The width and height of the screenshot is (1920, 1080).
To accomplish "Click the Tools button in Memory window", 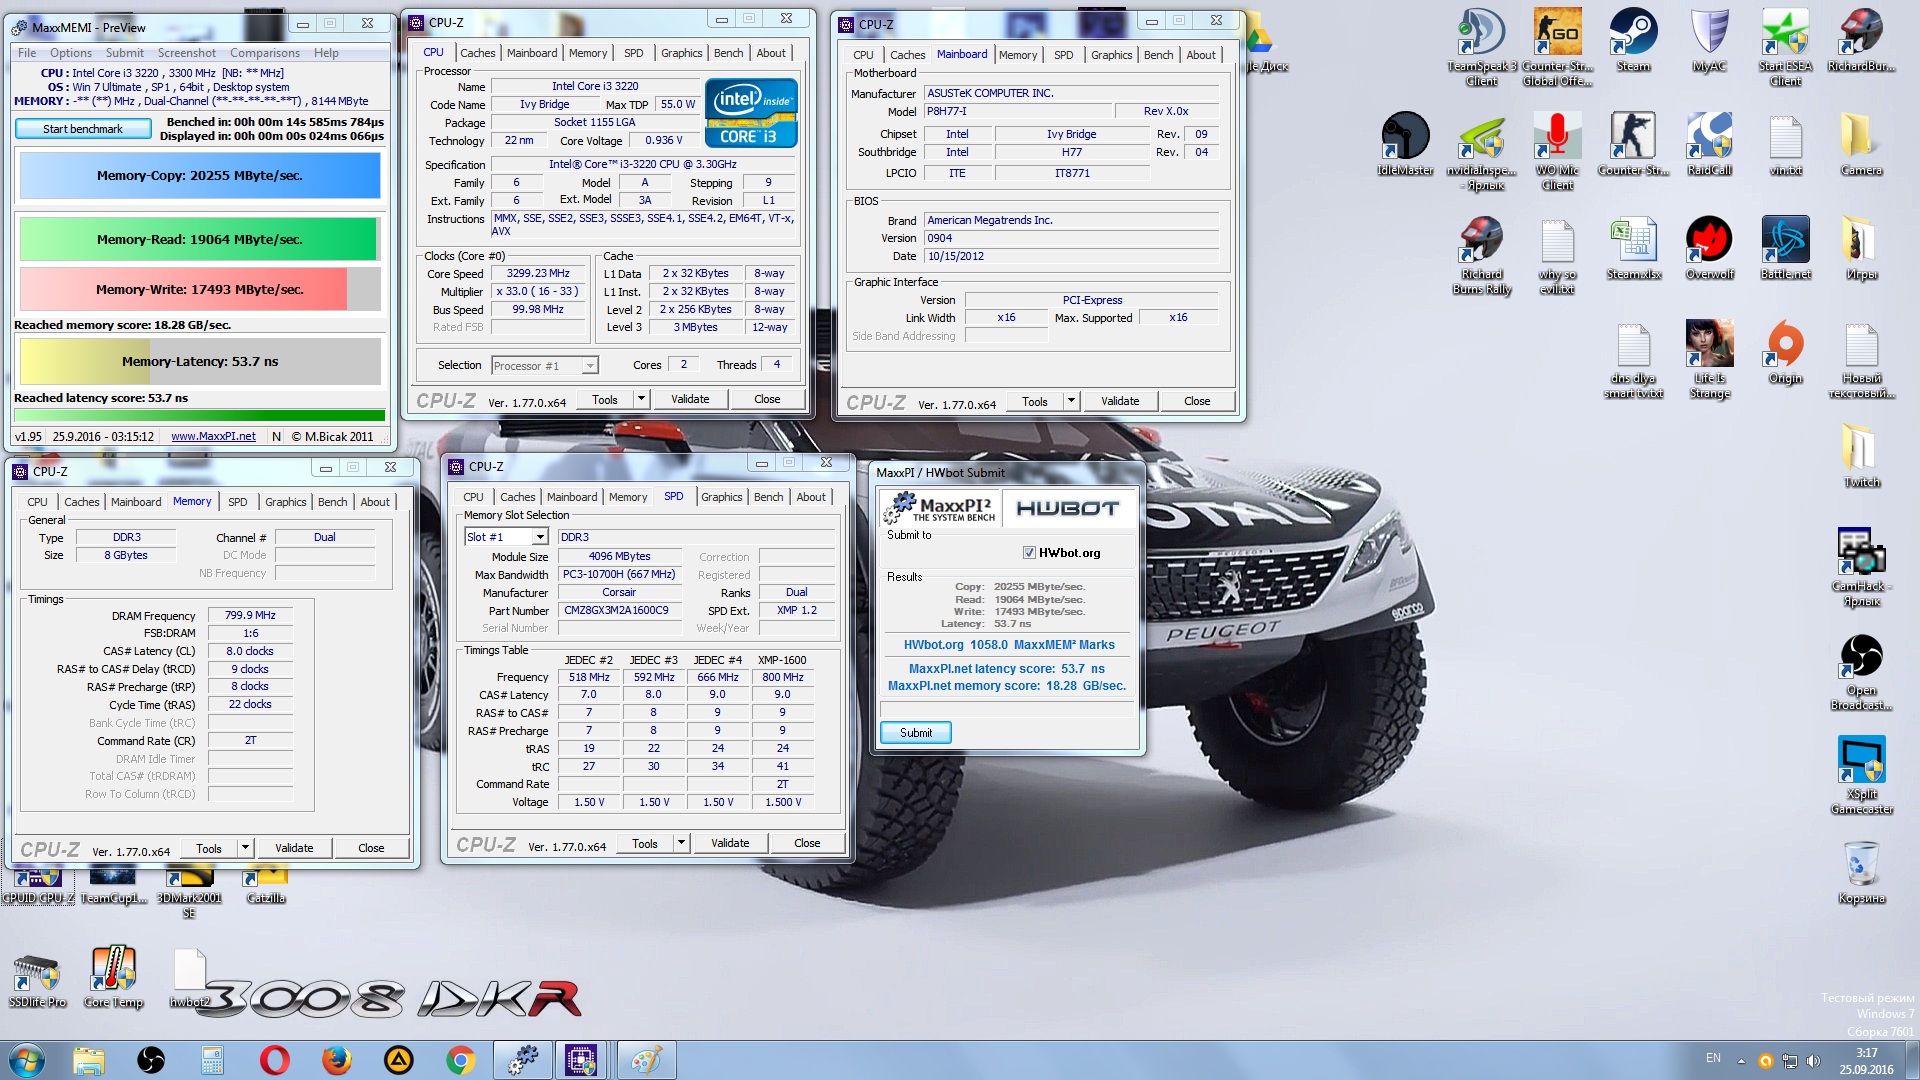I will 209,848.
